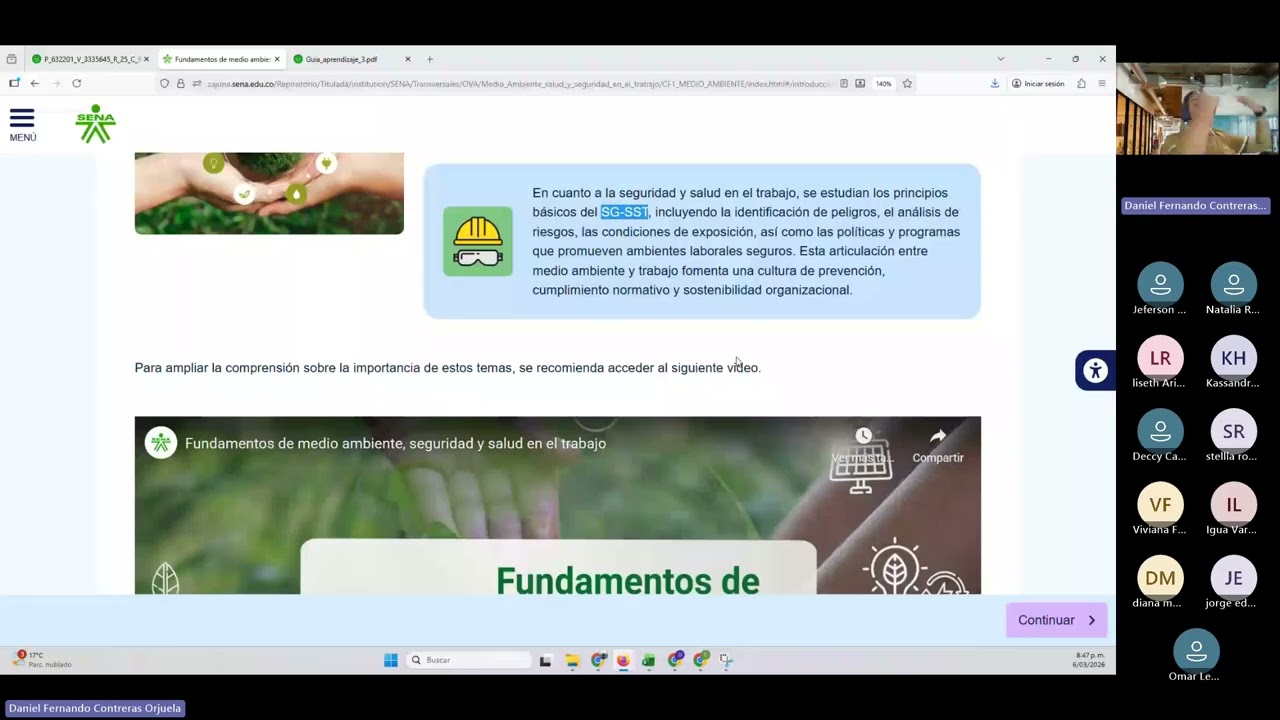
Task: Toggle reader view icon in address bar
Action: pos(844,84)
